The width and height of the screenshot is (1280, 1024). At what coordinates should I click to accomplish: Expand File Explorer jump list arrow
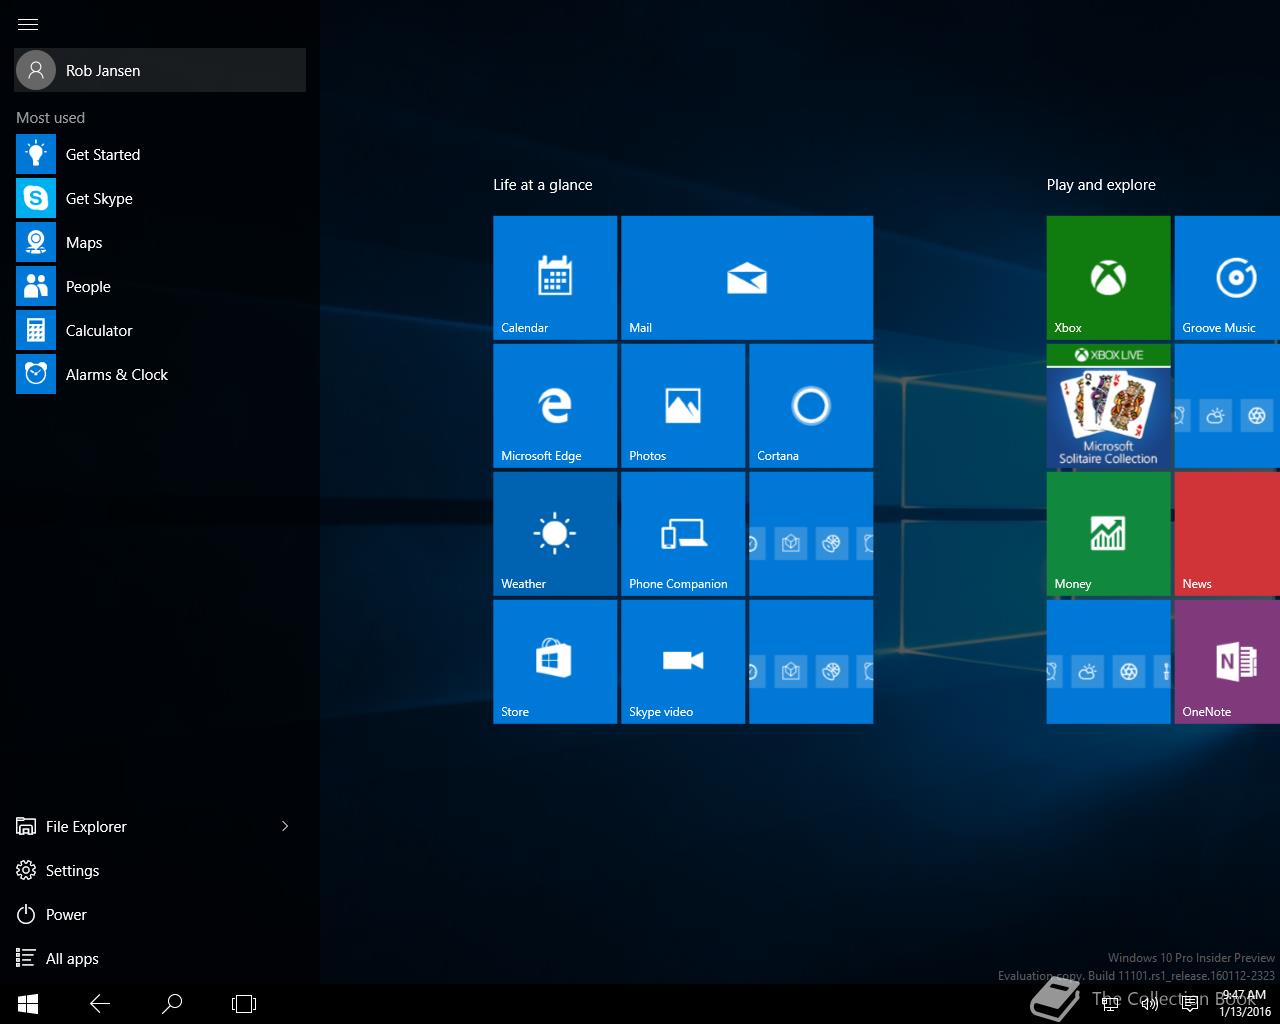(285, 826)
